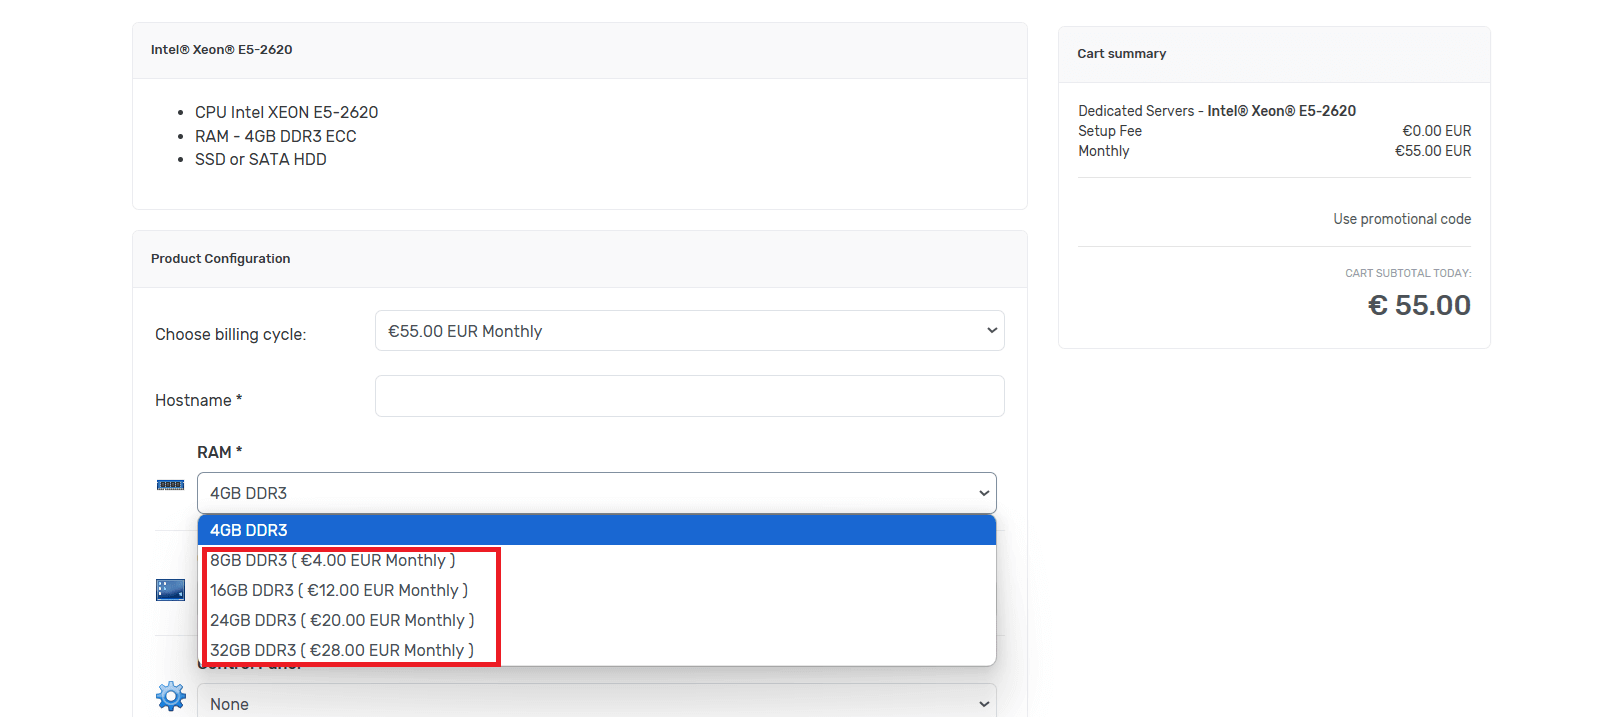
Task: Click the blue hard drive icon
Action: [x=170, y=590]
